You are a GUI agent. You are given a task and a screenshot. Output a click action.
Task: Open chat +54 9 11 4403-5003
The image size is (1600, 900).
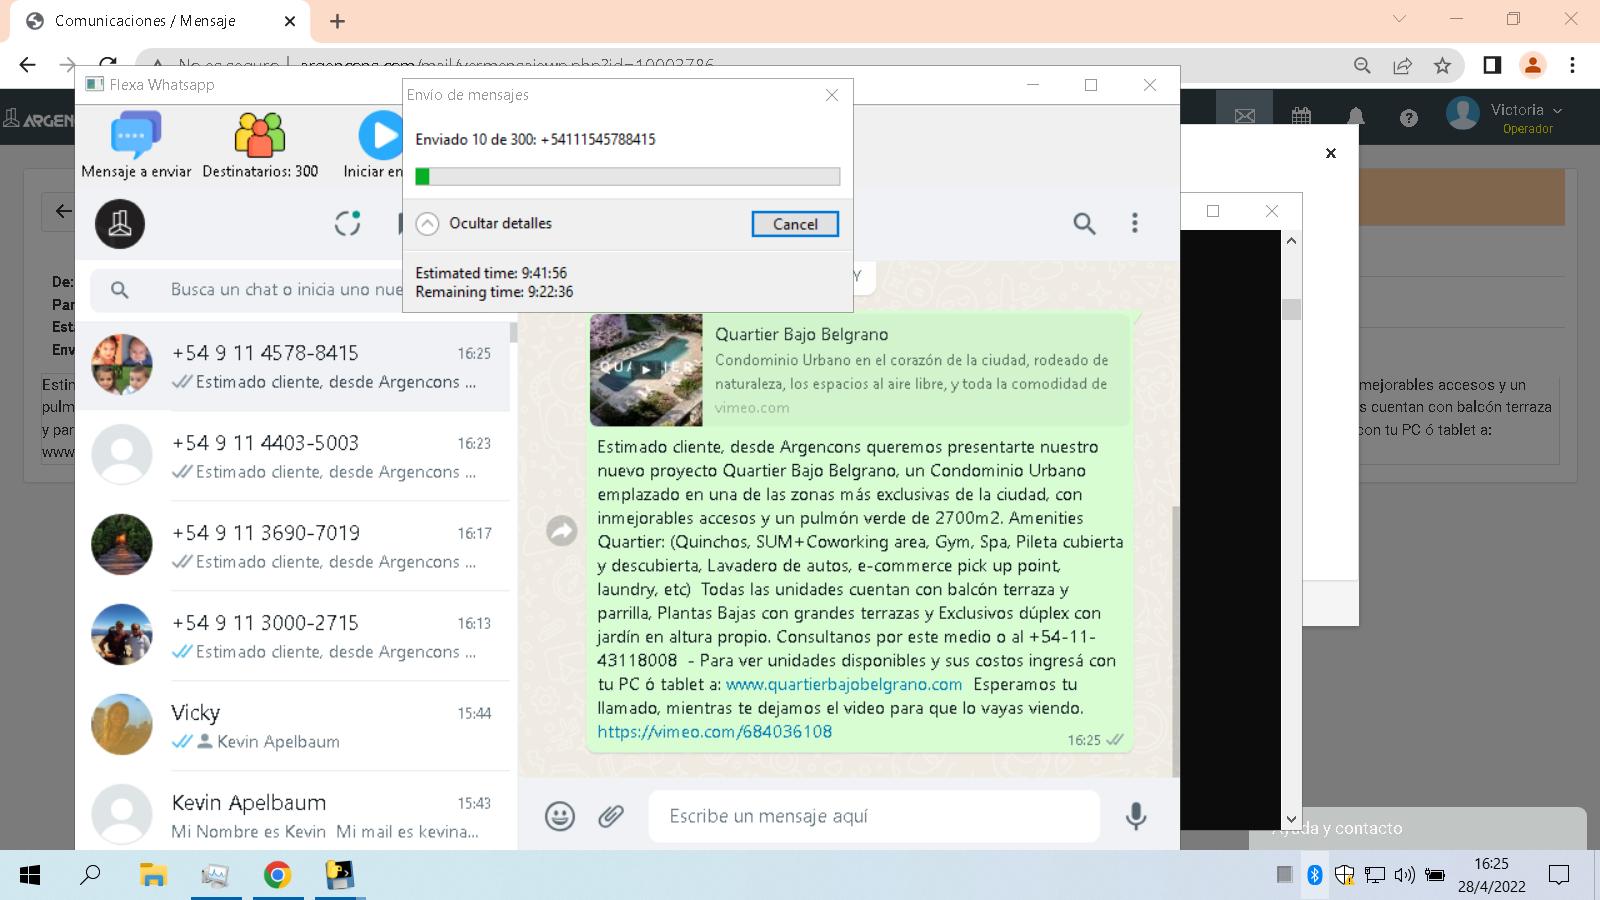coord(293,456)
